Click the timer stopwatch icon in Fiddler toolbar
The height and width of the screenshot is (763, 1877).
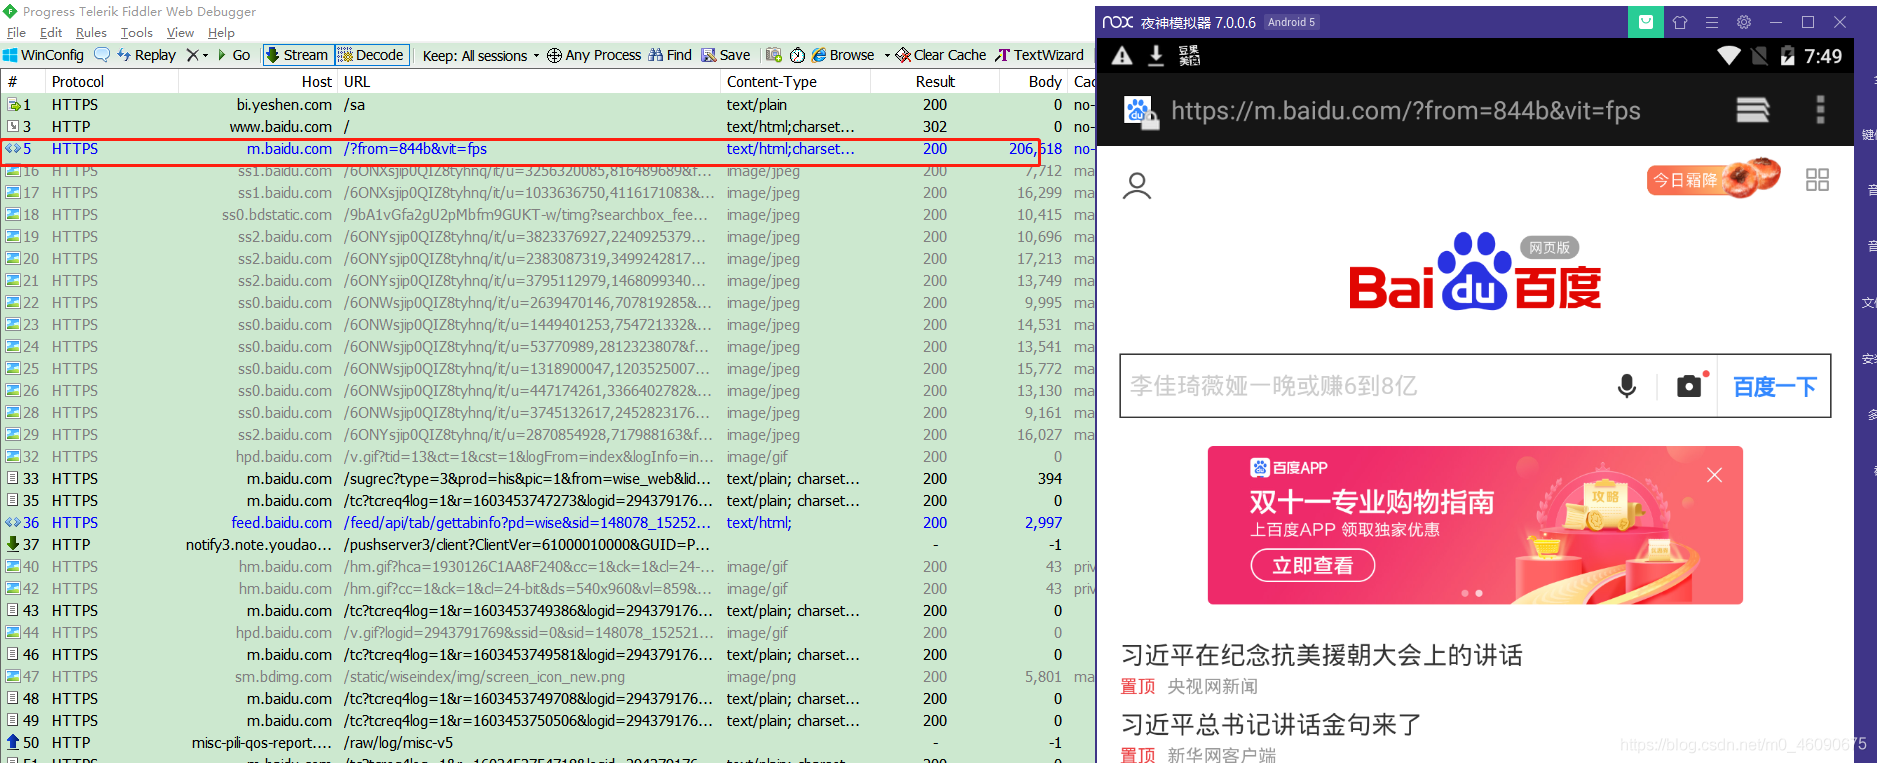(x=797, y=55)
